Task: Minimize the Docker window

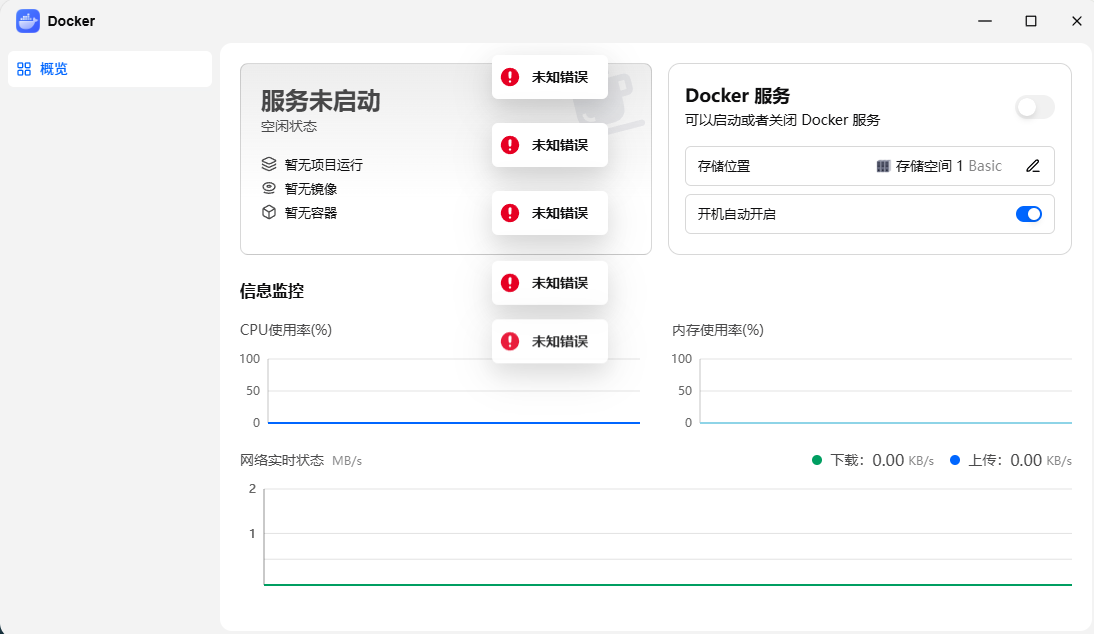Action: pos(984,21)
